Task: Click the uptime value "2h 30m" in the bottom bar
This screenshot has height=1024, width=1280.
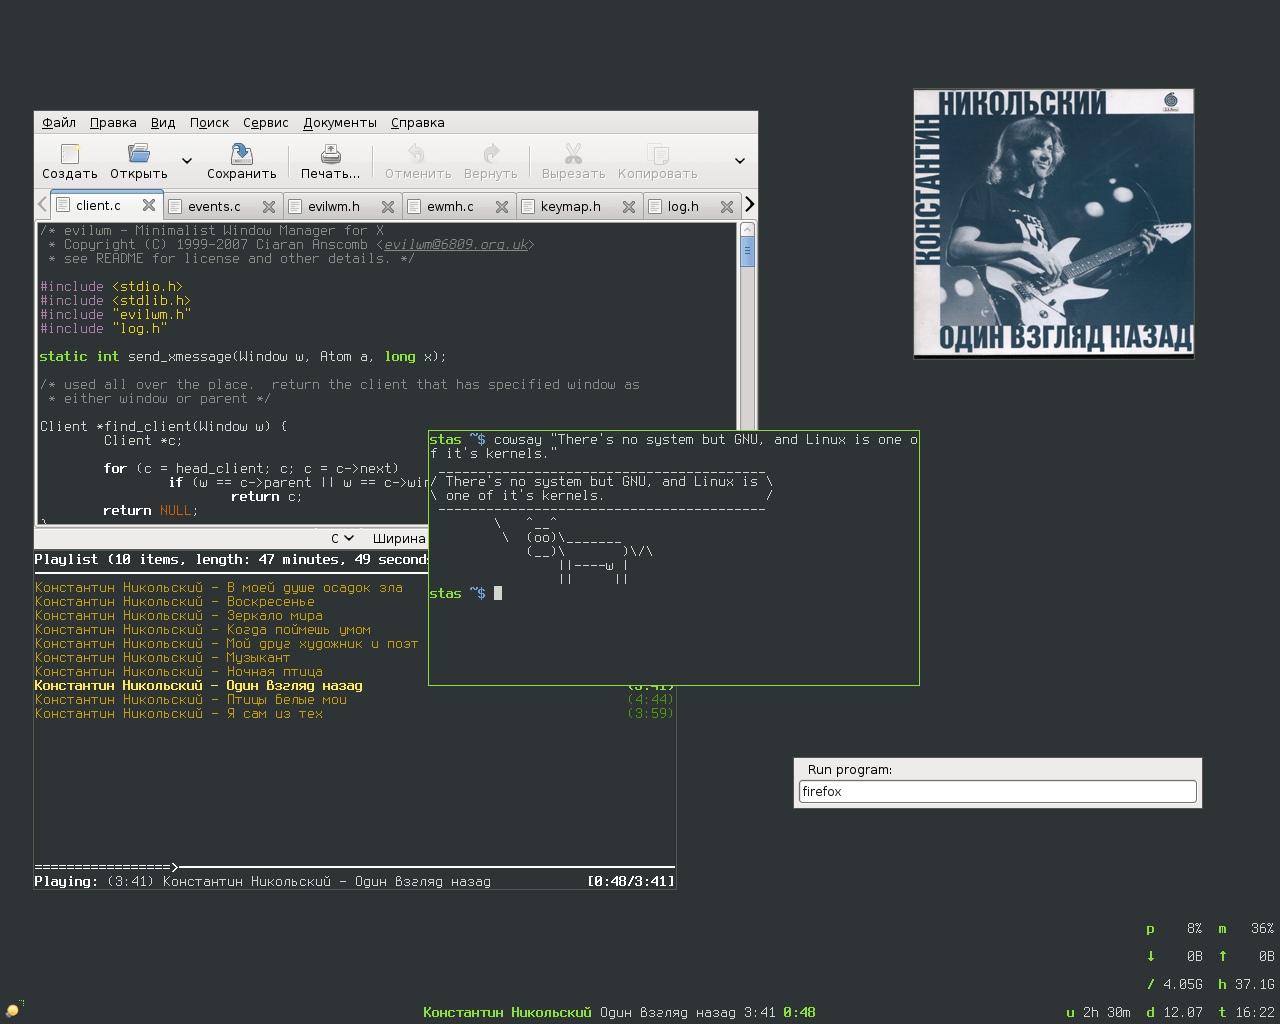Action: coord(1107,1012)
